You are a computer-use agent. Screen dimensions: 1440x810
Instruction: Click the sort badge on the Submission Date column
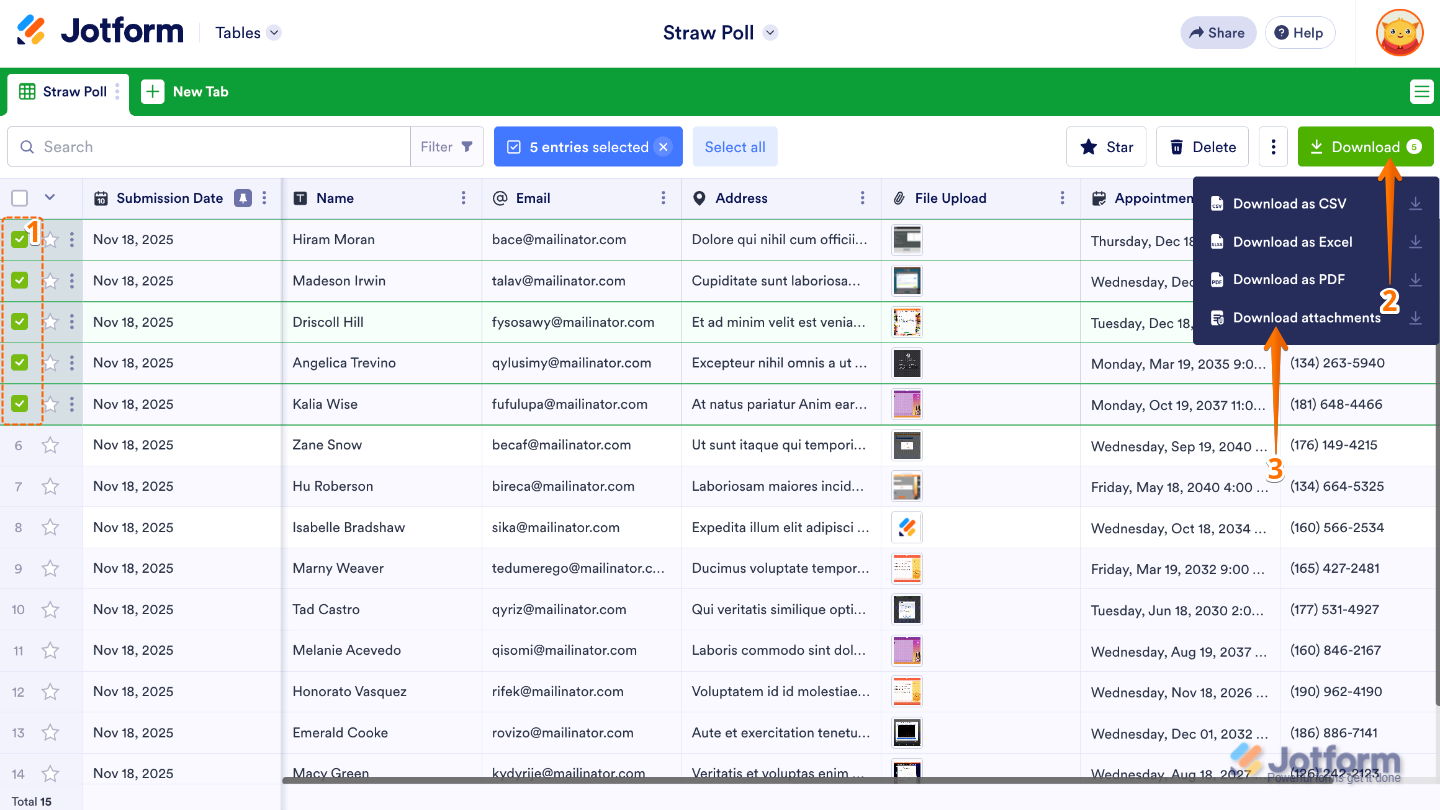coord(242,197)
